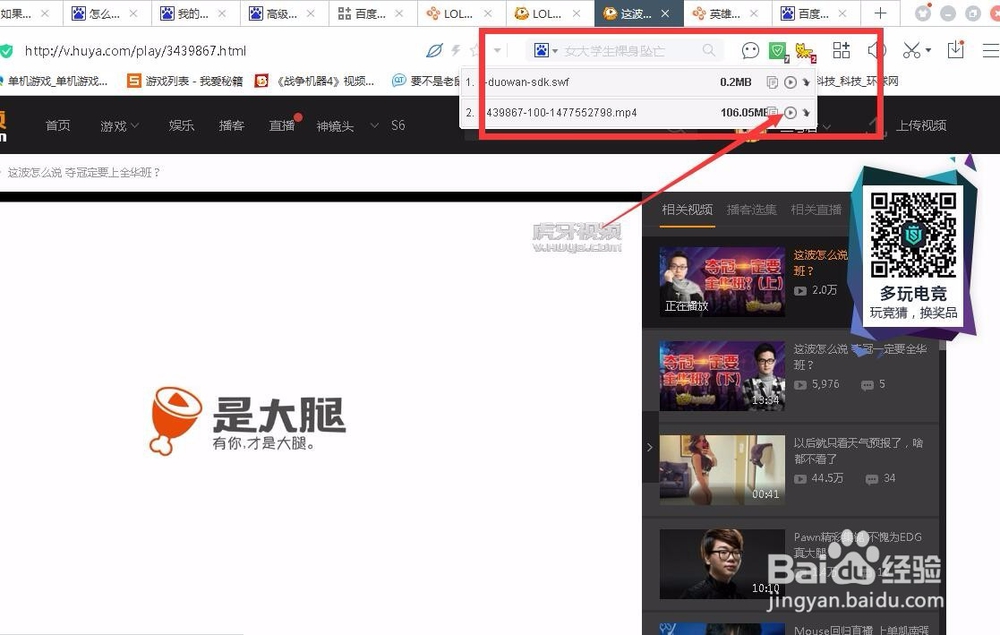
Task: Click the download arrow icon for duowan-sdk.swf
Action: (x=806, y=82)
